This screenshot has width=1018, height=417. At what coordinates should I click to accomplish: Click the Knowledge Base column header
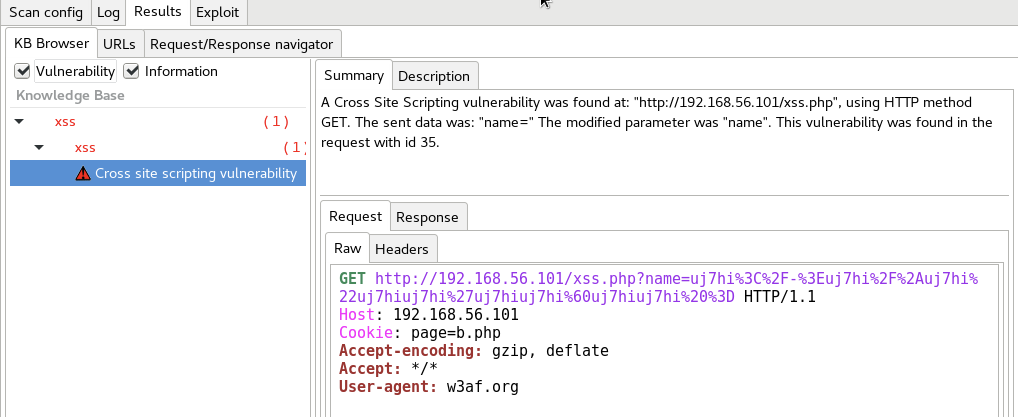click(70, 96)
